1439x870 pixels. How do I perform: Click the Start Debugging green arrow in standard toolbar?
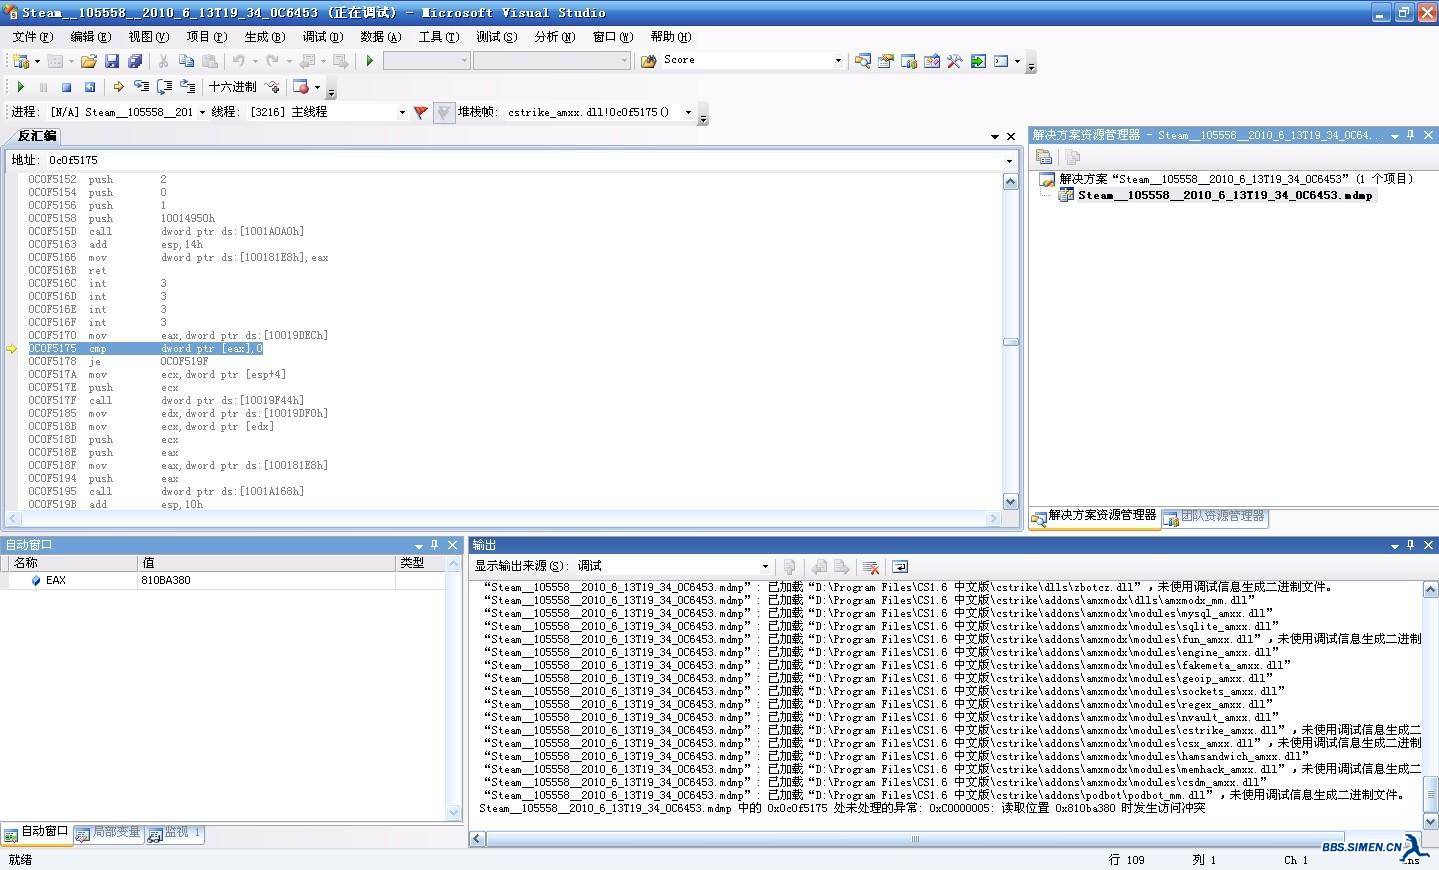point(370,61)
